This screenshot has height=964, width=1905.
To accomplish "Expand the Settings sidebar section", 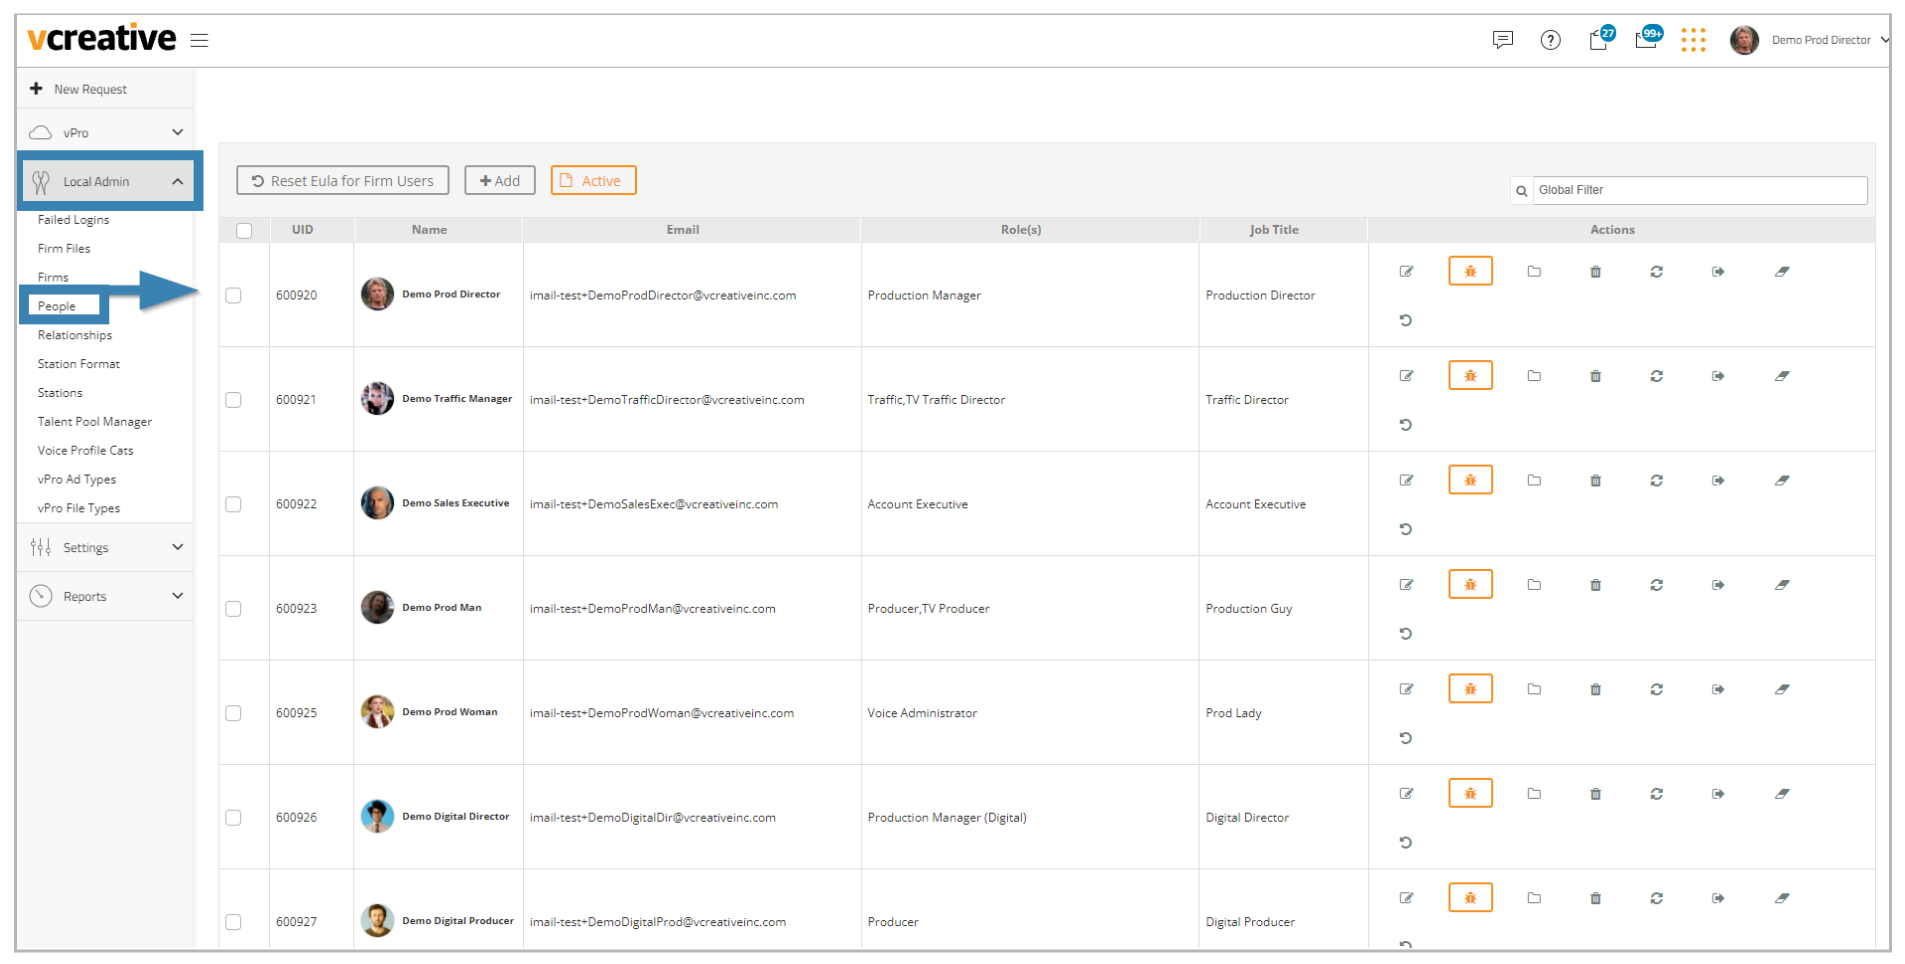I will point(105,547).
